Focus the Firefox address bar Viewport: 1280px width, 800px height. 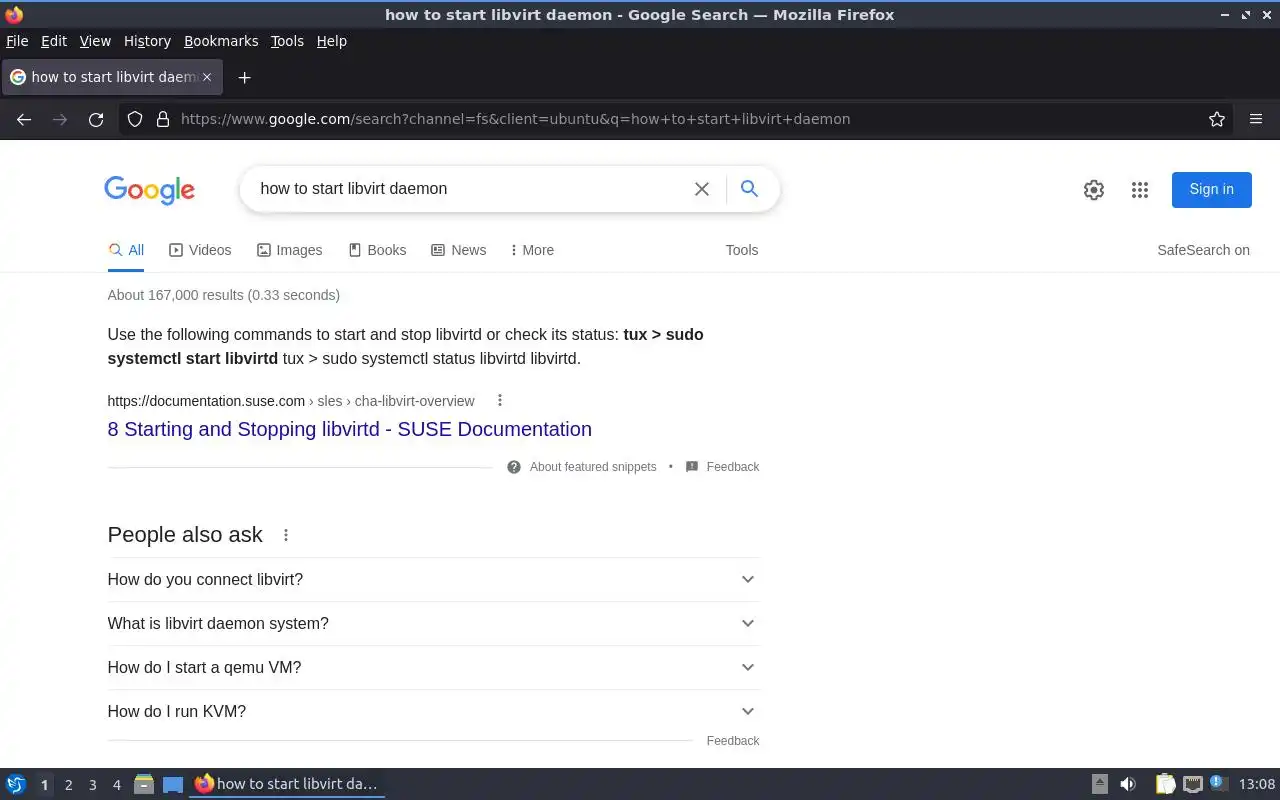(690, 119)
